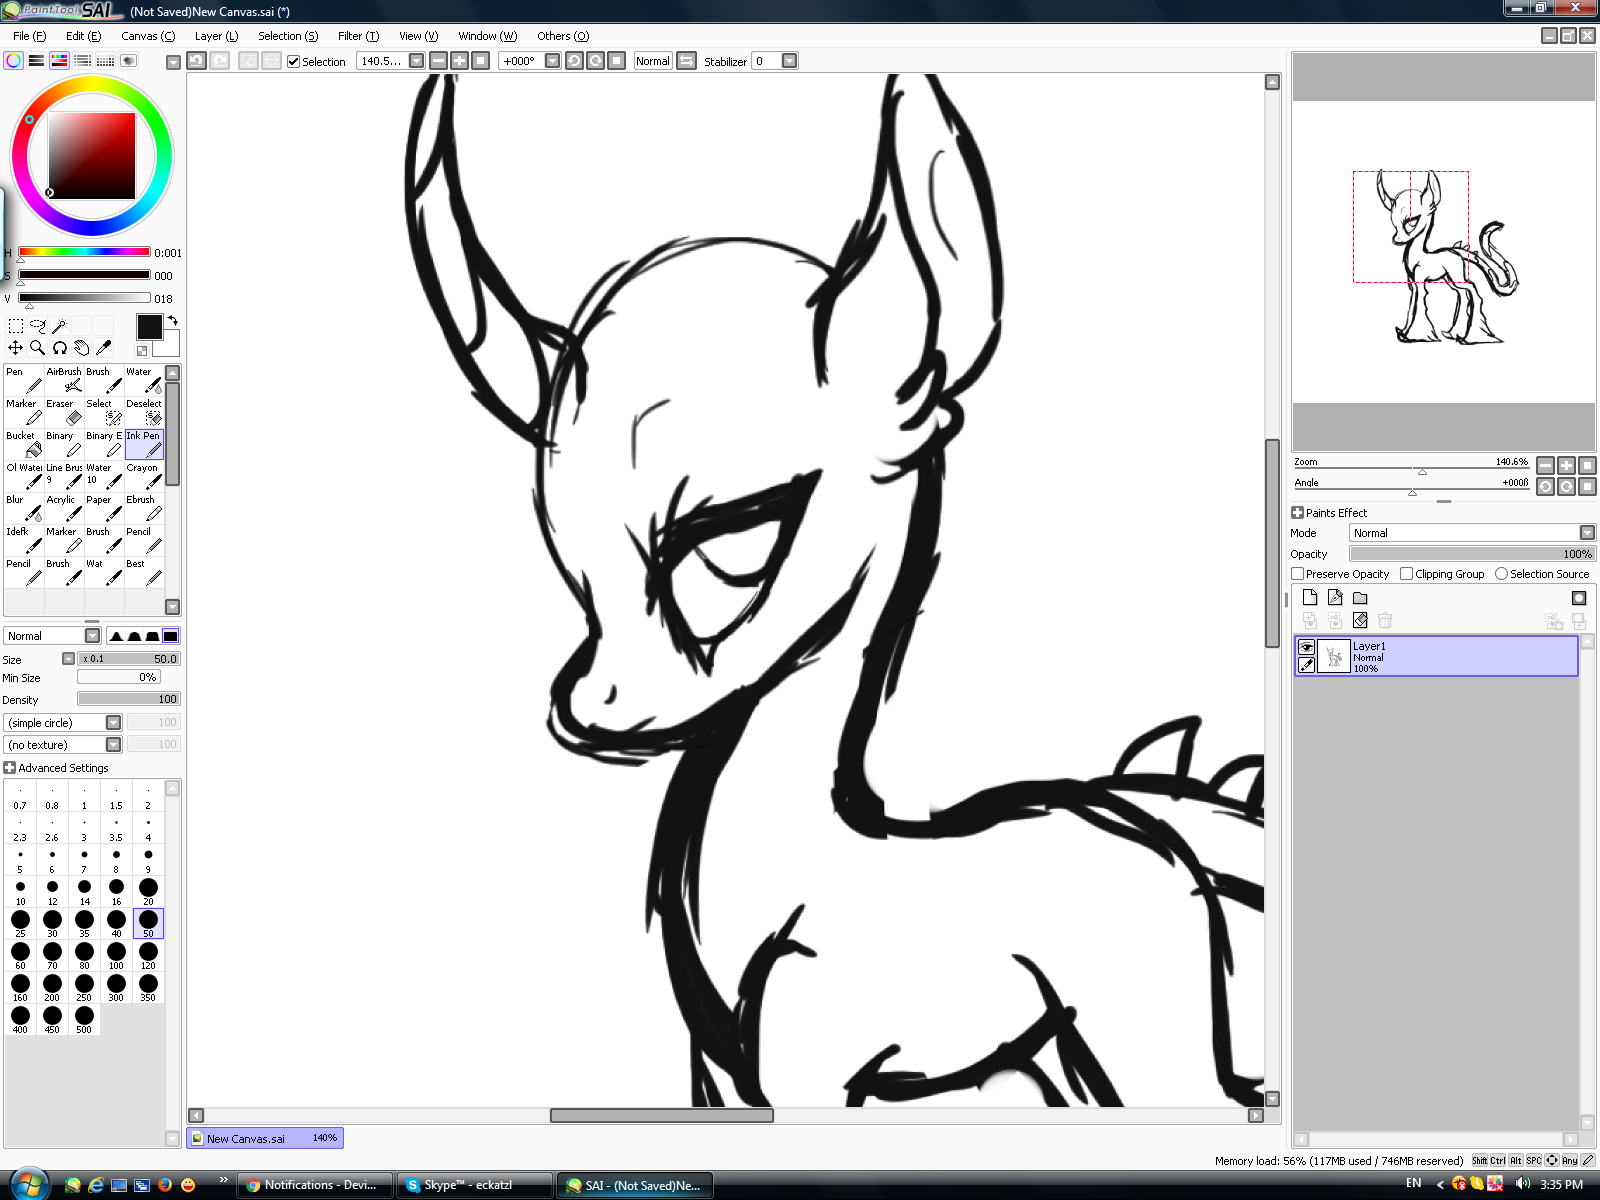Open the no texture dropdown
The width and height of the screenshot is (1600, 1200).
pyautogui.click(x=114, y=745)
